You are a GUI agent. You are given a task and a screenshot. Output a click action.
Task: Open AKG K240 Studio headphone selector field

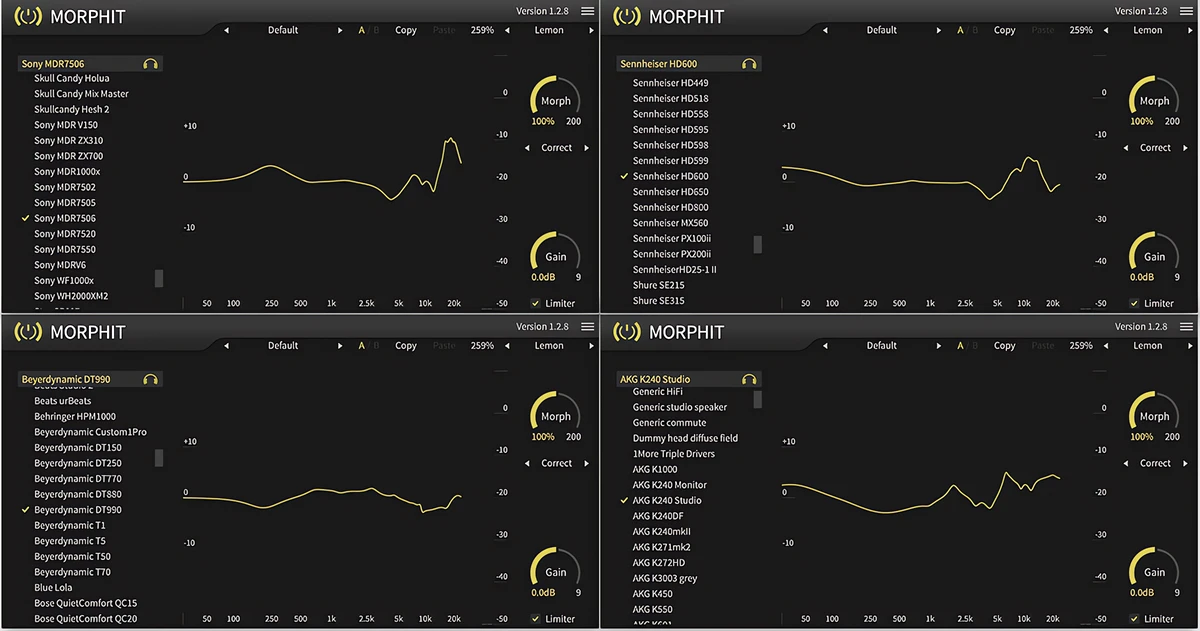(x=689, y=380)
